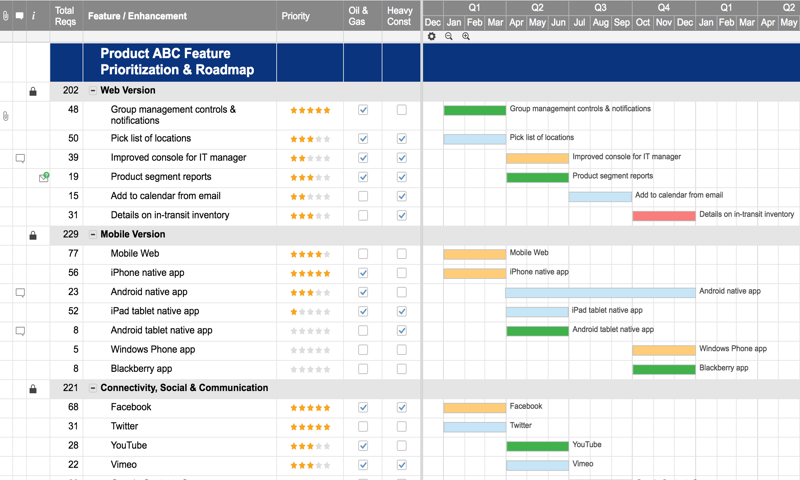Collapse Connectivity, Social & Communication section
800x480 pixels.
pyautogui.click(x=93, y=388)
